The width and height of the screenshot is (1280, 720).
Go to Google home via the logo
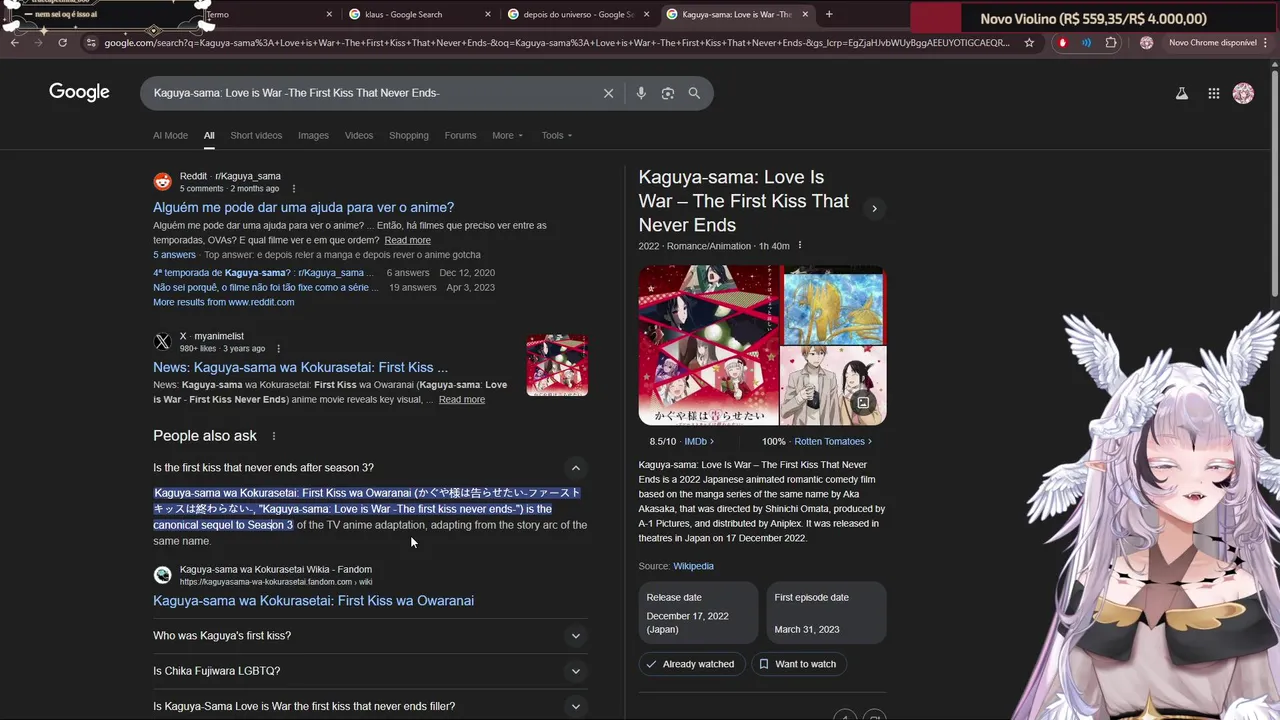pyautogui.click(x=79, y=92)
